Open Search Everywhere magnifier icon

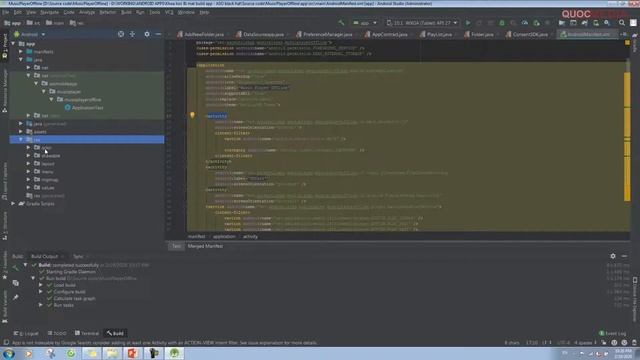tap(622, 23)
